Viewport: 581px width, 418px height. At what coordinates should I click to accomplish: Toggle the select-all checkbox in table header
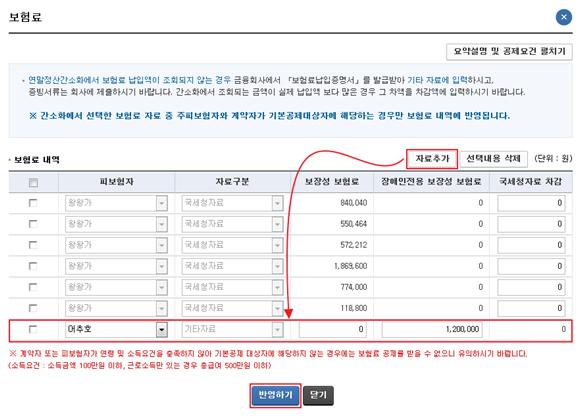coord(33,183)
